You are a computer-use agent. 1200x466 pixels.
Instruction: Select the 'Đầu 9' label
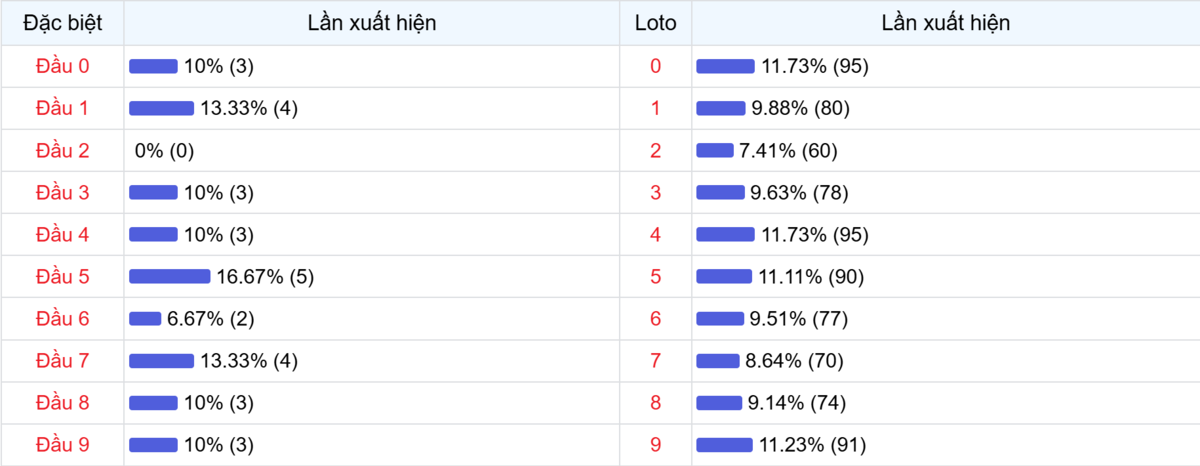click(x=62, y=444)
